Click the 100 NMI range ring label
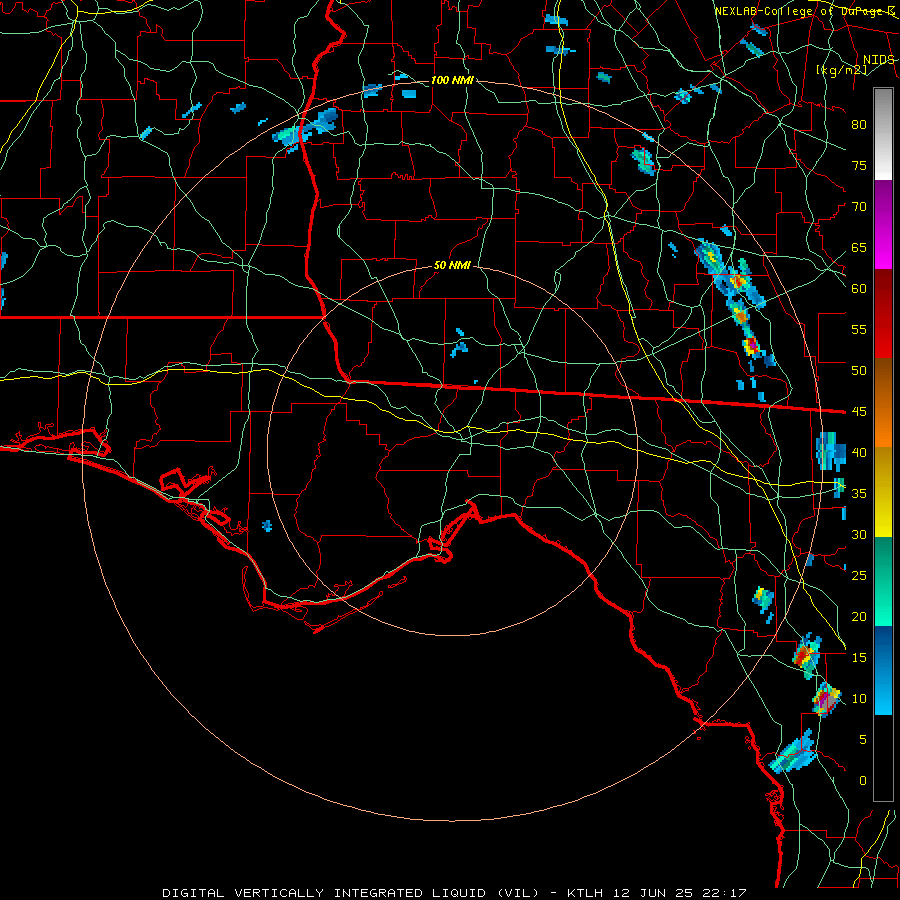900x900 pixels. (x=452, y=81)
